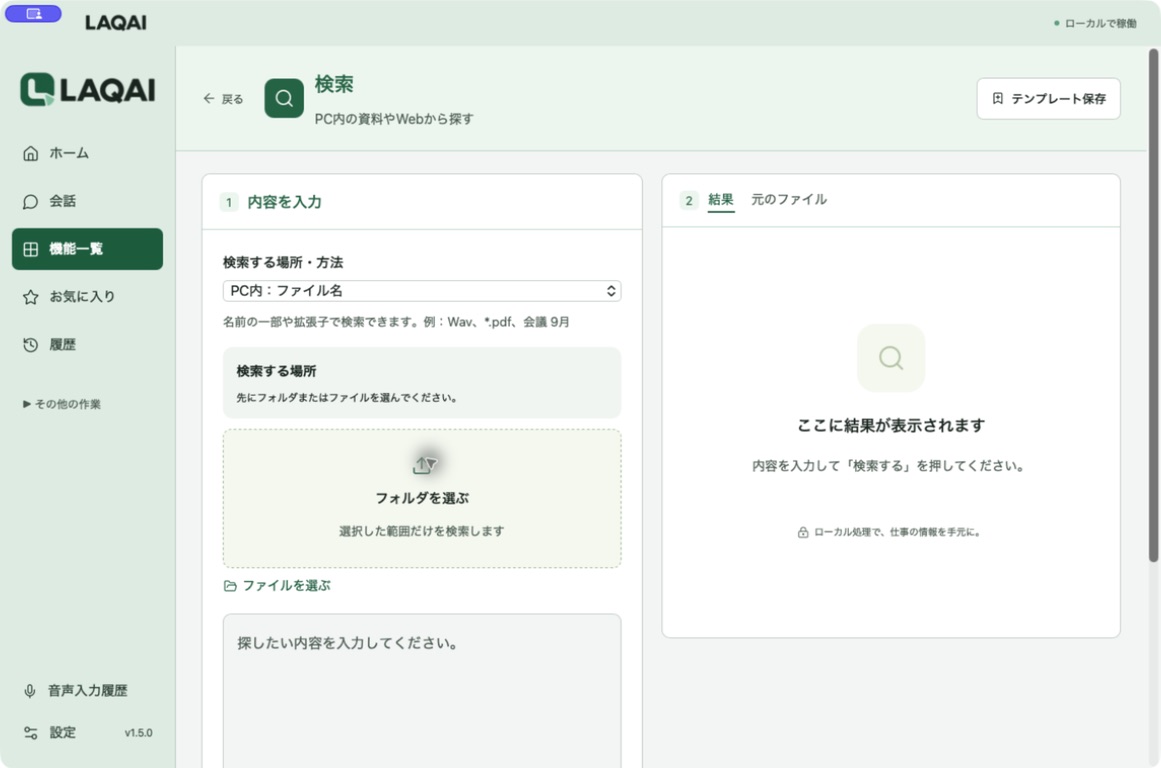Click the sliders icon beside 設定
Image resolution: width=1161 pixels, height=768 pixels.
30,732
